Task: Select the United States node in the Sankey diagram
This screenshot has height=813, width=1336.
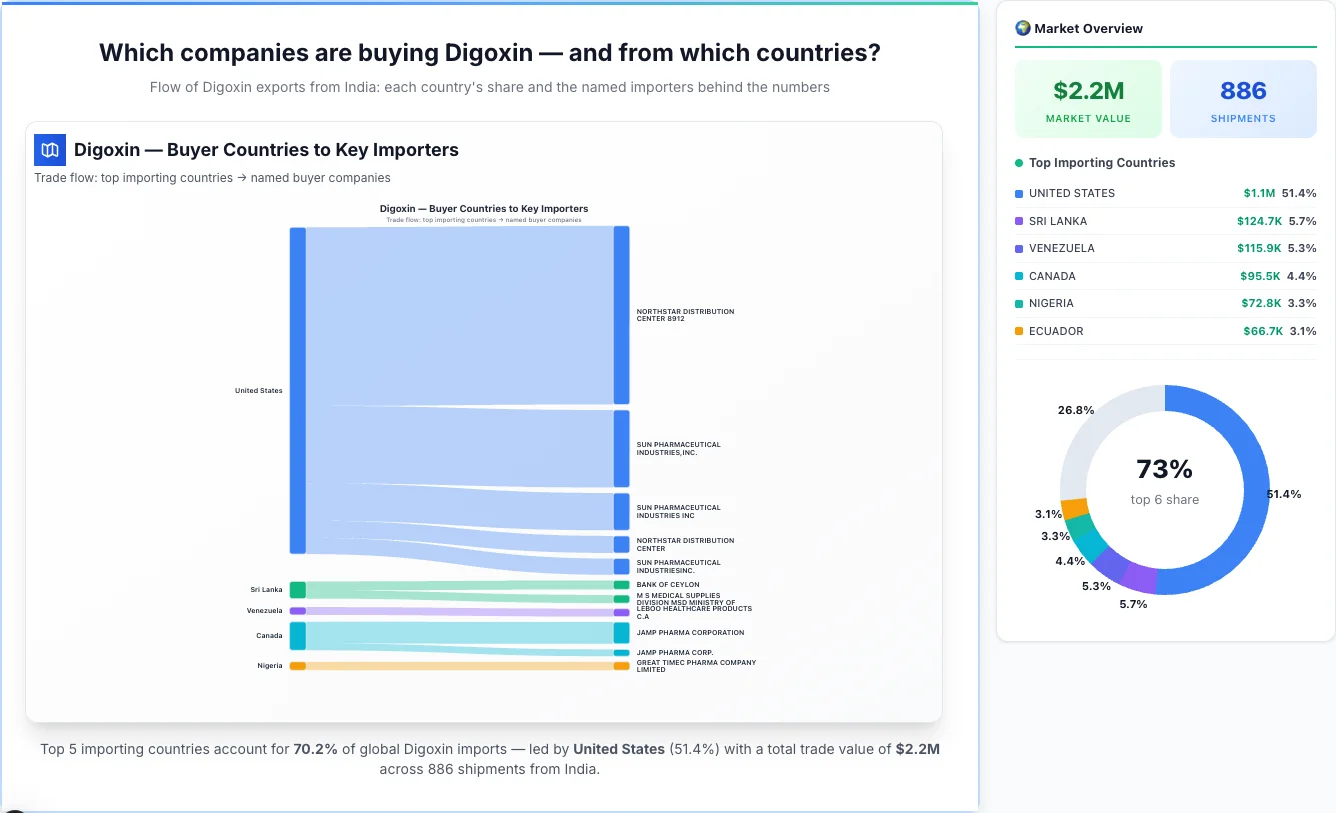Action: (295, 390)
